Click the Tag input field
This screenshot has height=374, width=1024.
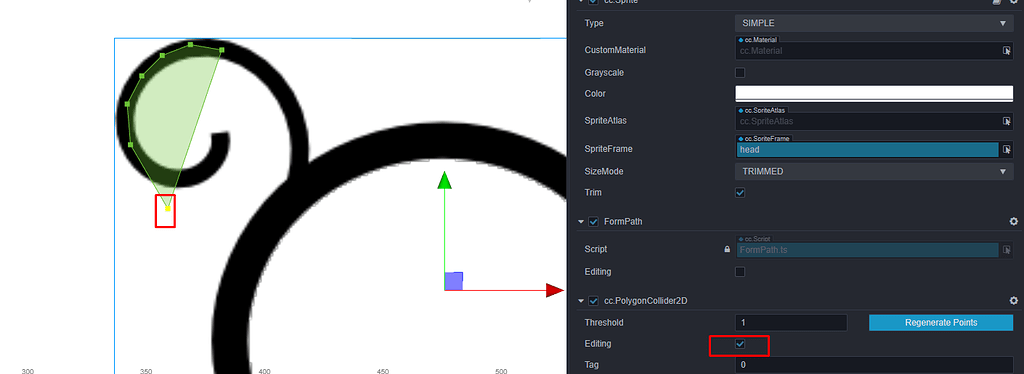[874, 365]
